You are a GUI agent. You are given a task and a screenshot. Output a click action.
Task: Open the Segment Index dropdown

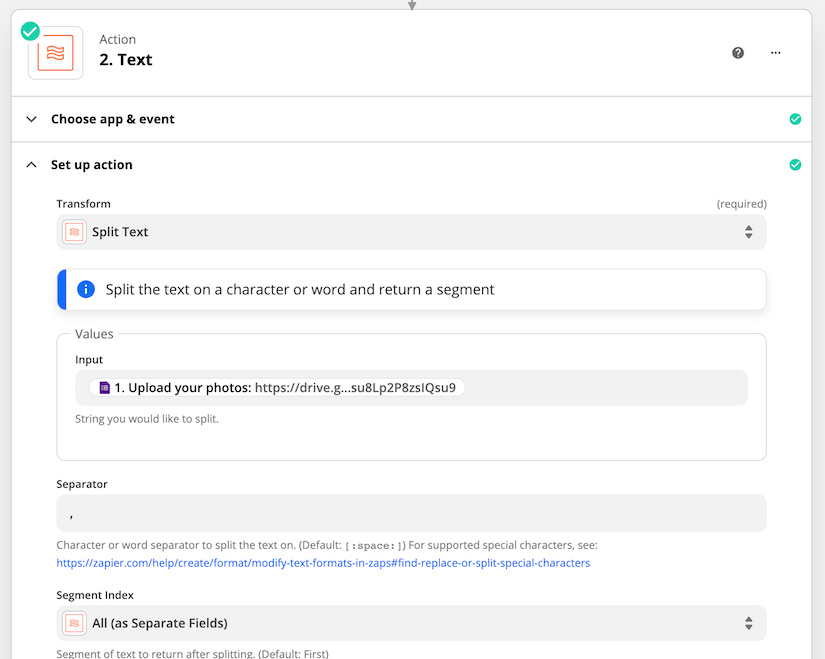411,623
